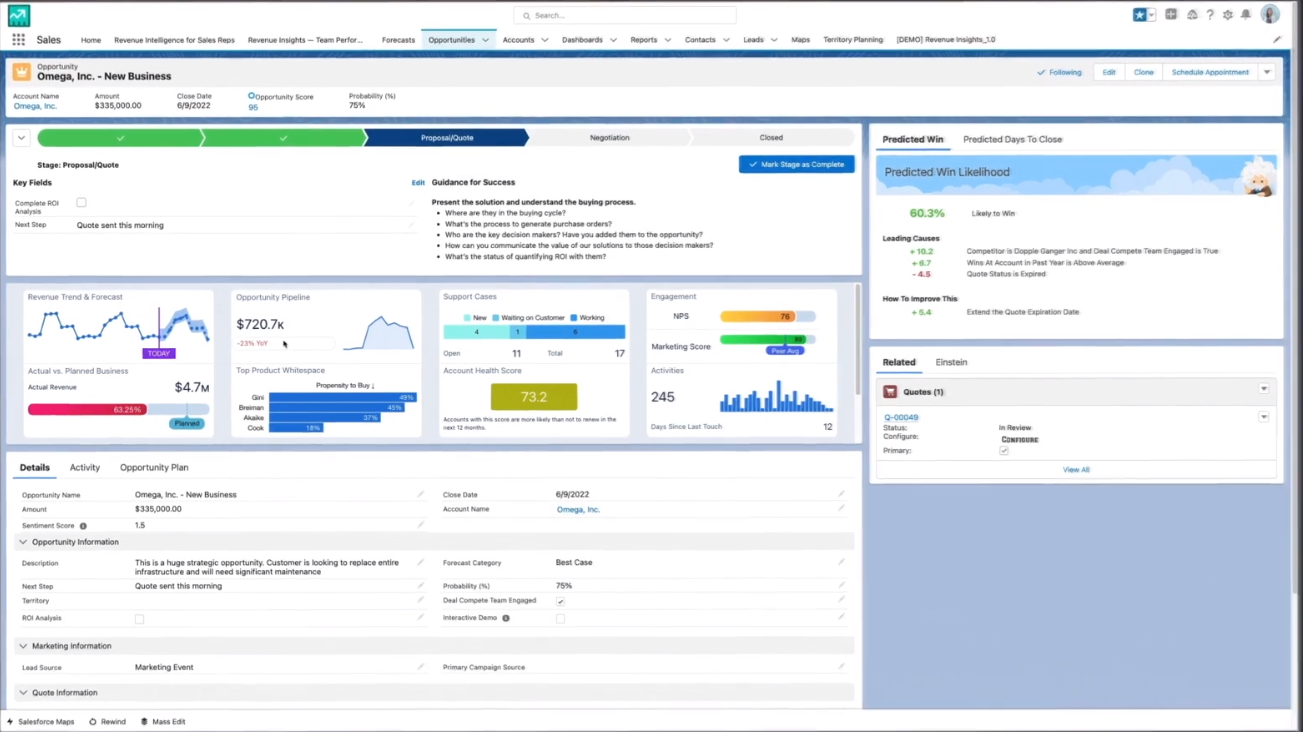Viewport: 1303px width, 732px height.
Task: Open the Quotes related list dropdown menu
Action: point(1264,389)
